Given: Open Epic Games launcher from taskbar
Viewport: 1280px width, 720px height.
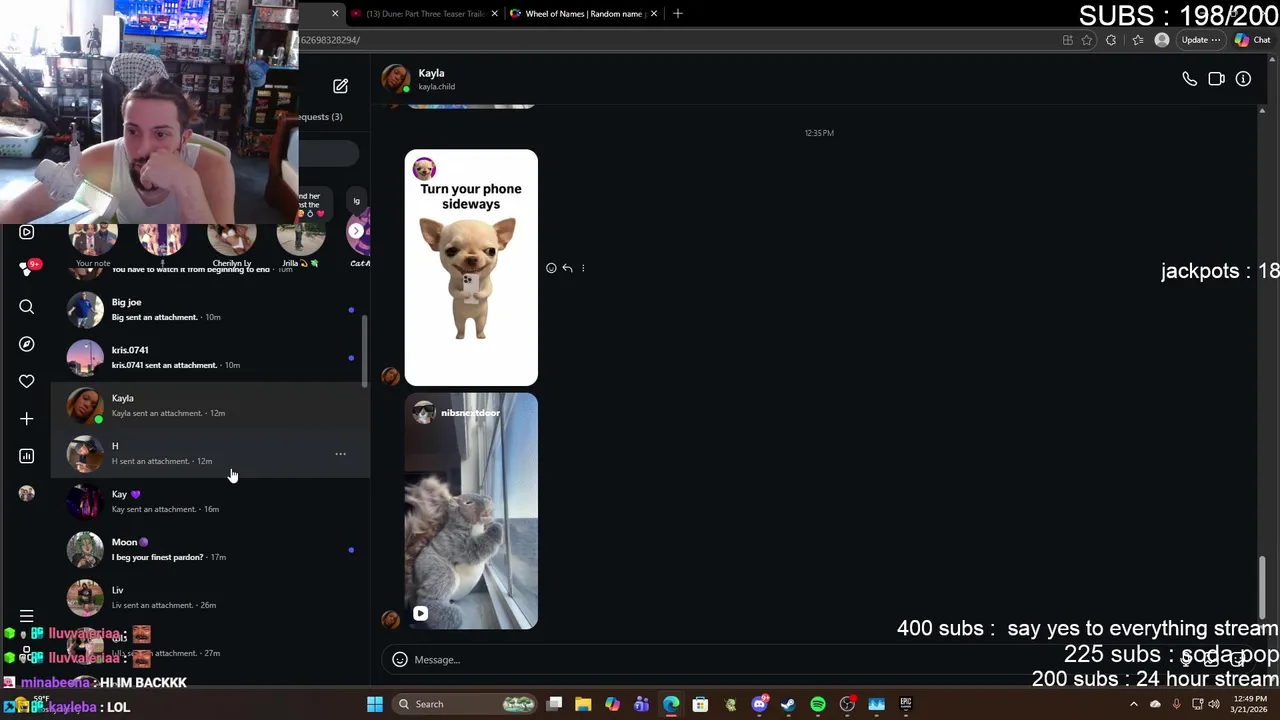Looking at the screenshot, I should click(906, 704).
